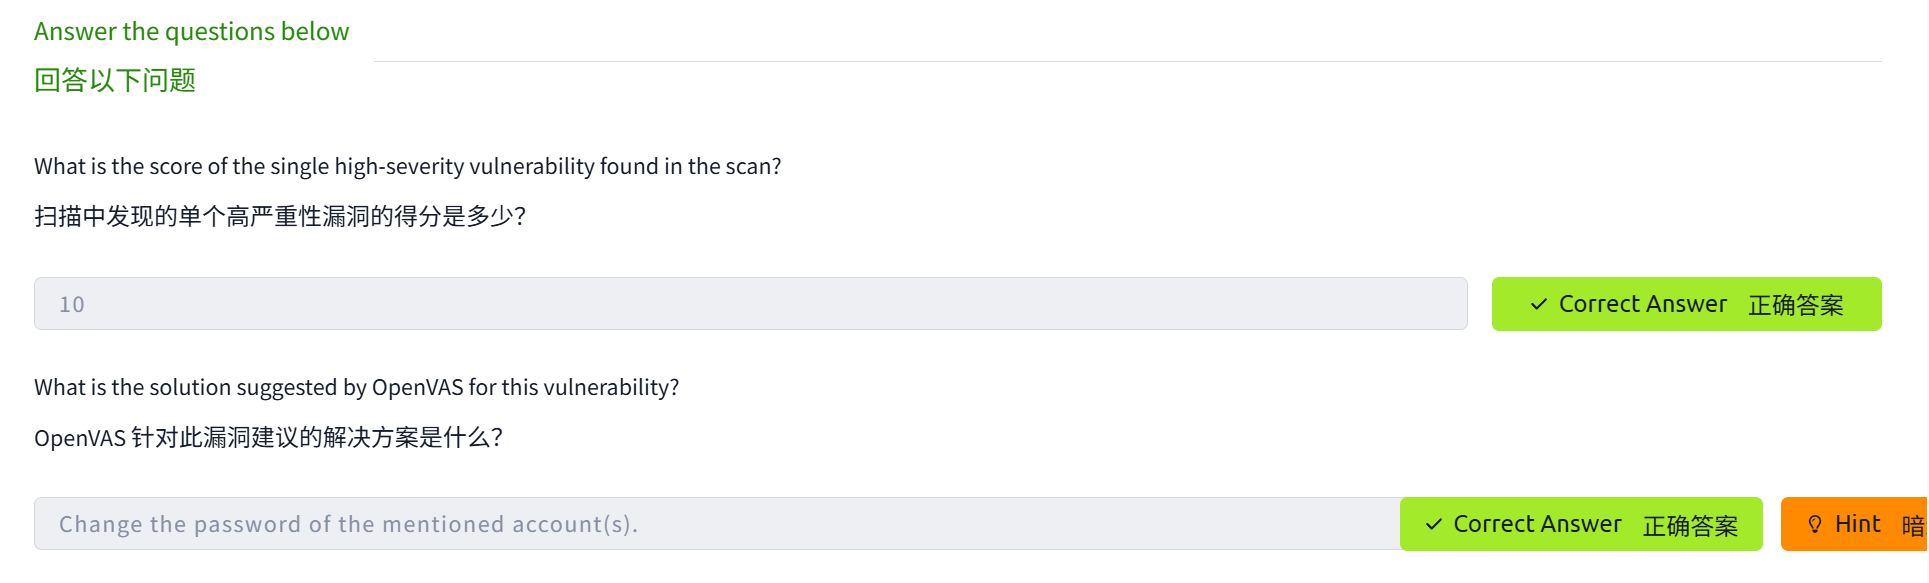Click 正确答案 label in the second green button
The width and height of the screenshot is (1929, 583).
coord(1690,525)
